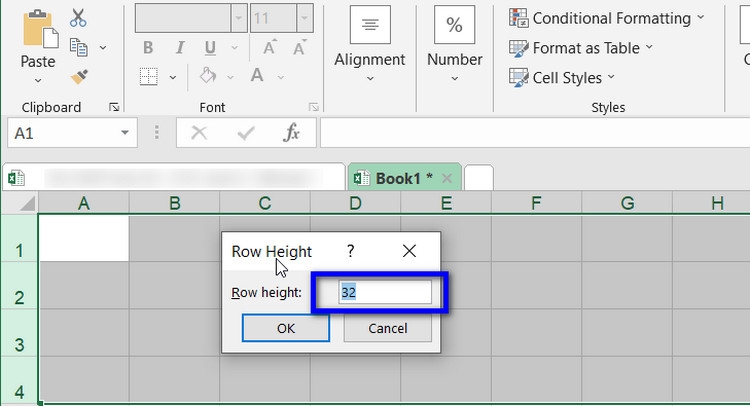Image resolution: width=750 pixels, height=406 pixels.
Task: Click the Row height input field
Action: coord(385,292)
